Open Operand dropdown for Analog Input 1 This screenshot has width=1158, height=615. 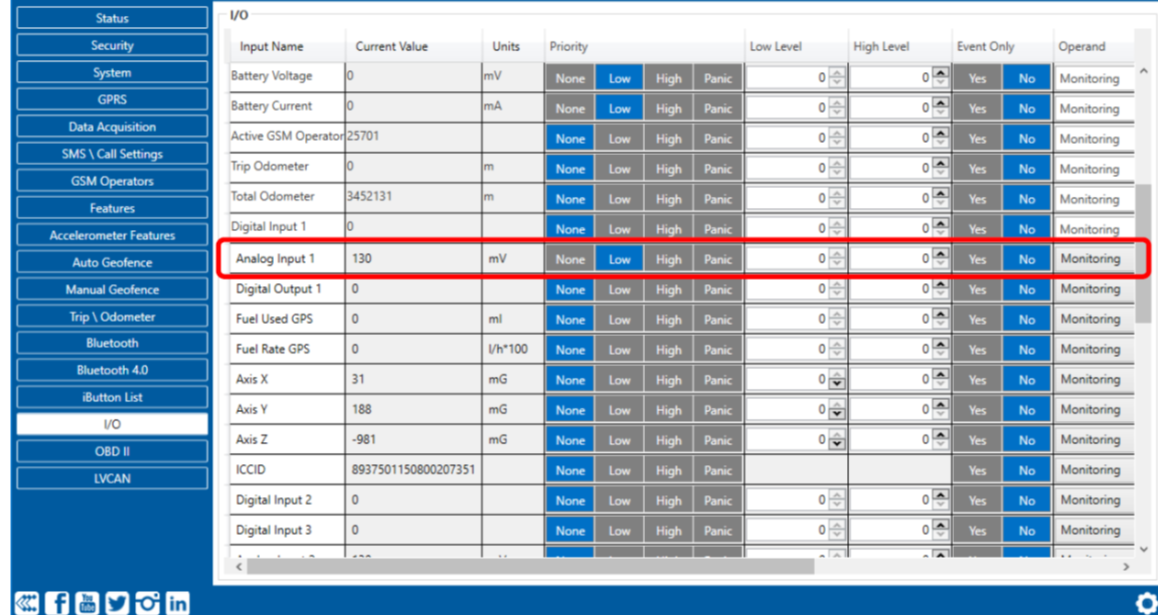[1090, 259]
